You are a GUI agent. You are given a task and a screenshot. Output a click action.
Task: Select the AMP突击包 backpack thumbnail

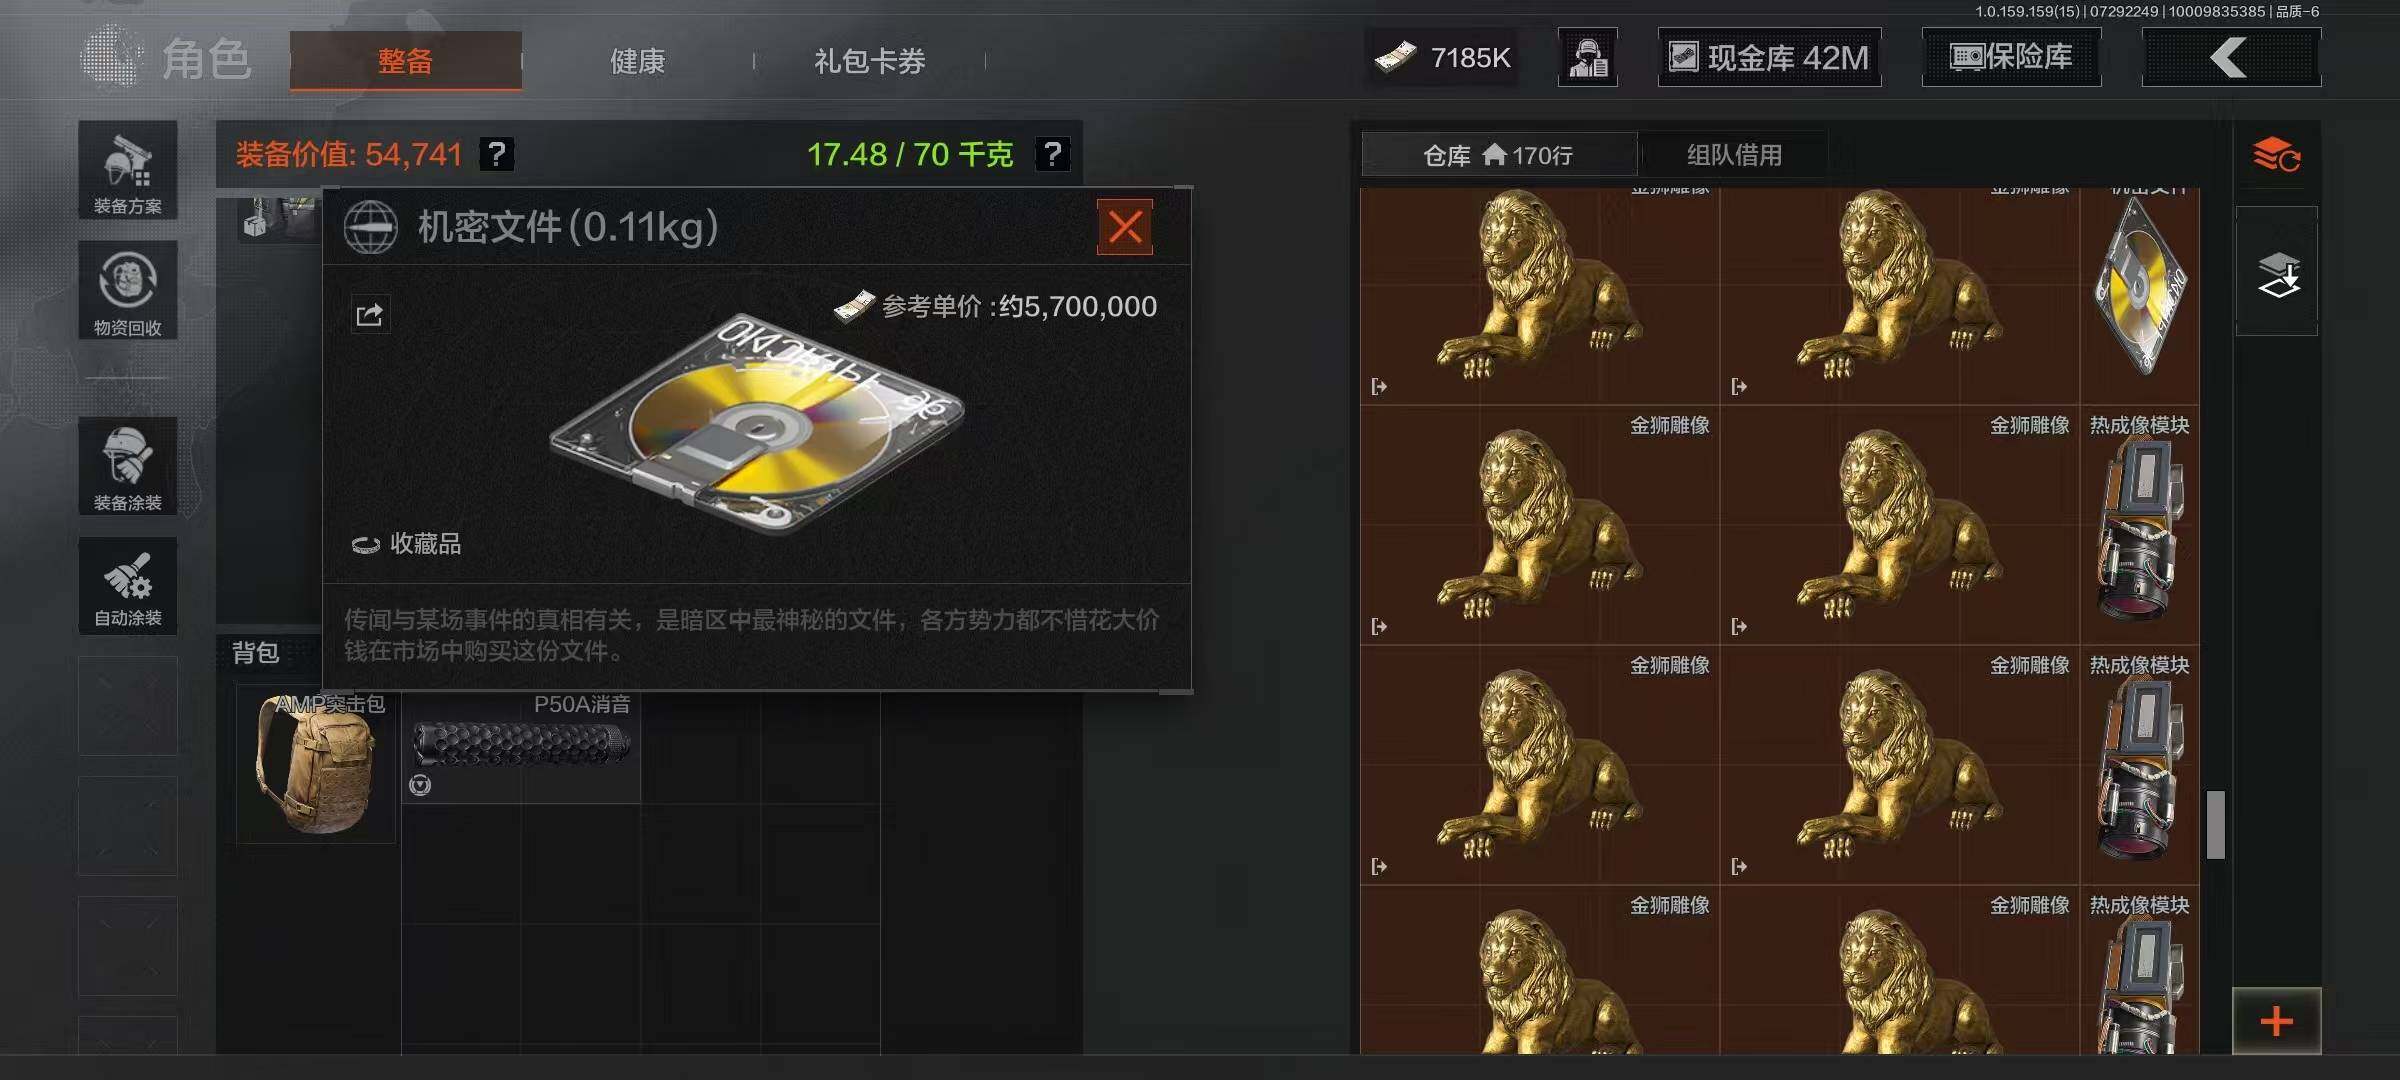[x=316, y=764]
